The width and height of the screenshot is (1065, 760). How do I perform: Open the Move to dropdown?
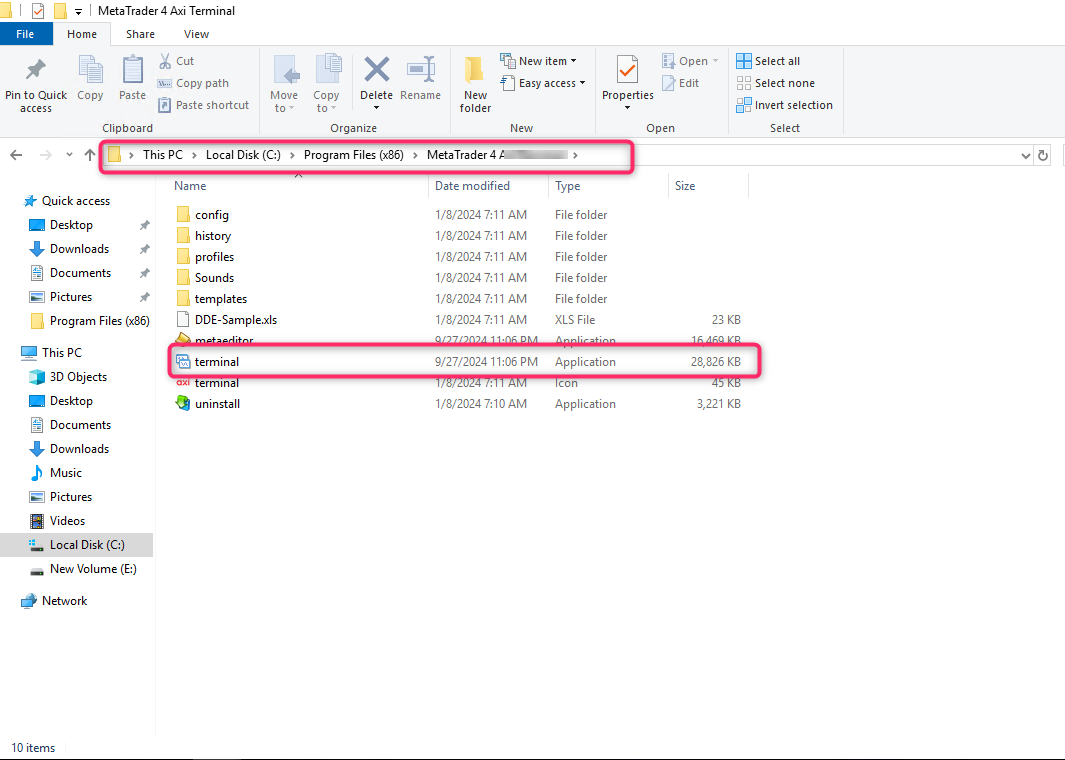284,82
